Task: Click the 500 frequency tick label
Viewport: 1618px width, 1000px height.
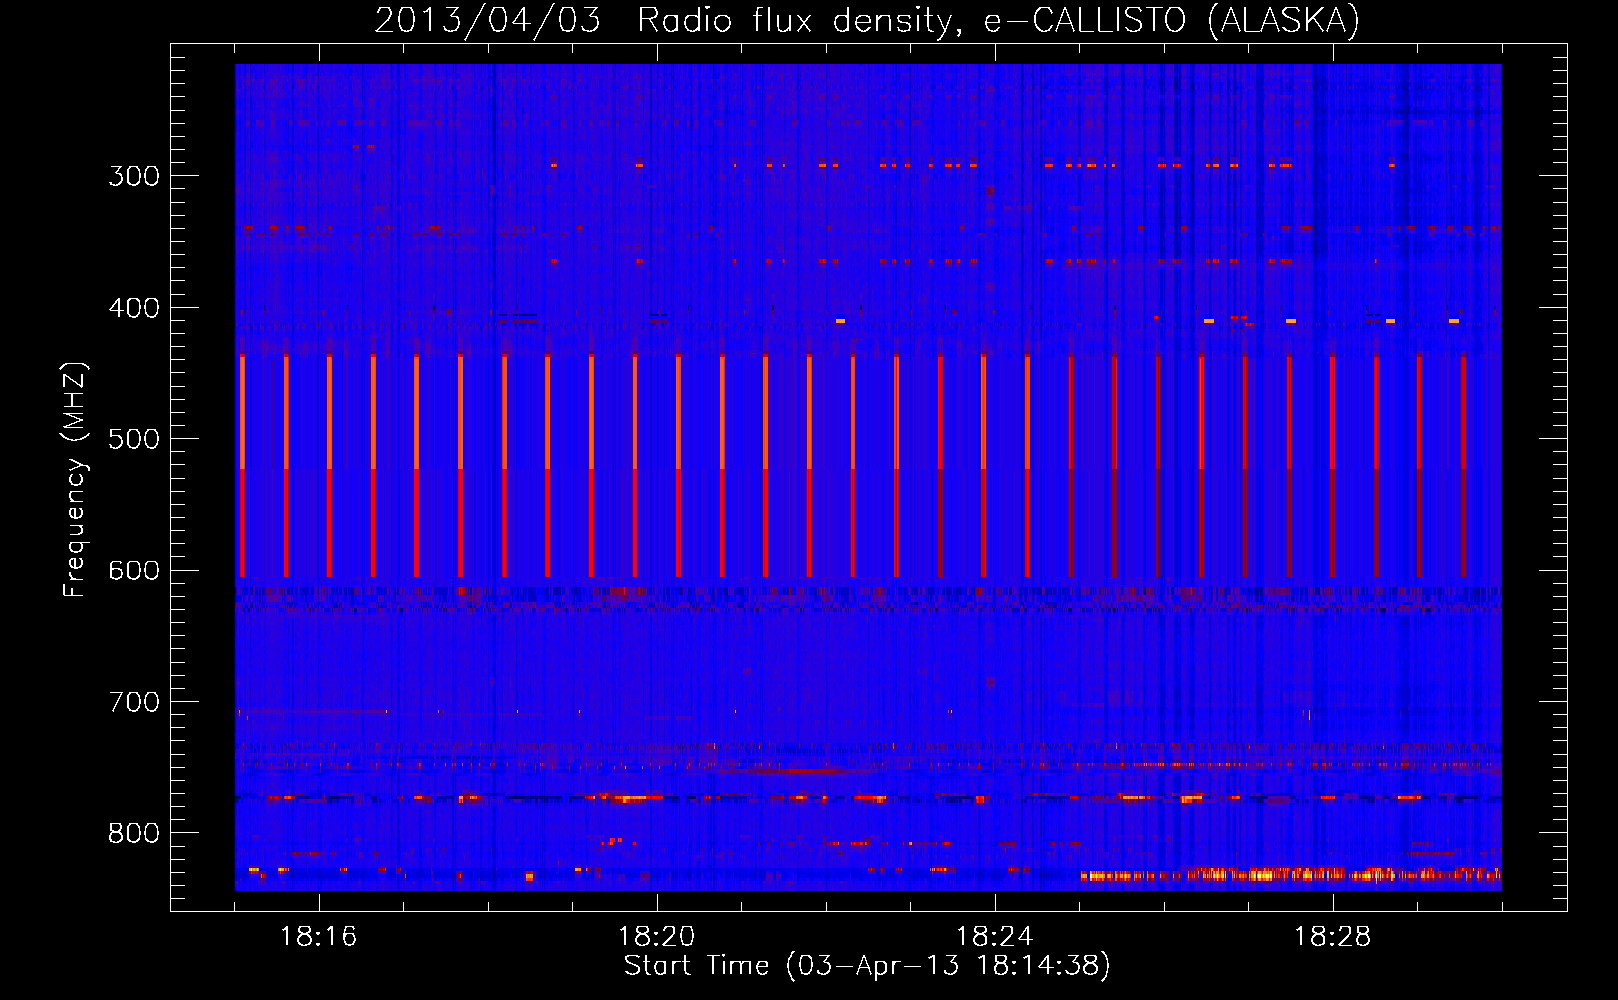Action: (134, 439)
